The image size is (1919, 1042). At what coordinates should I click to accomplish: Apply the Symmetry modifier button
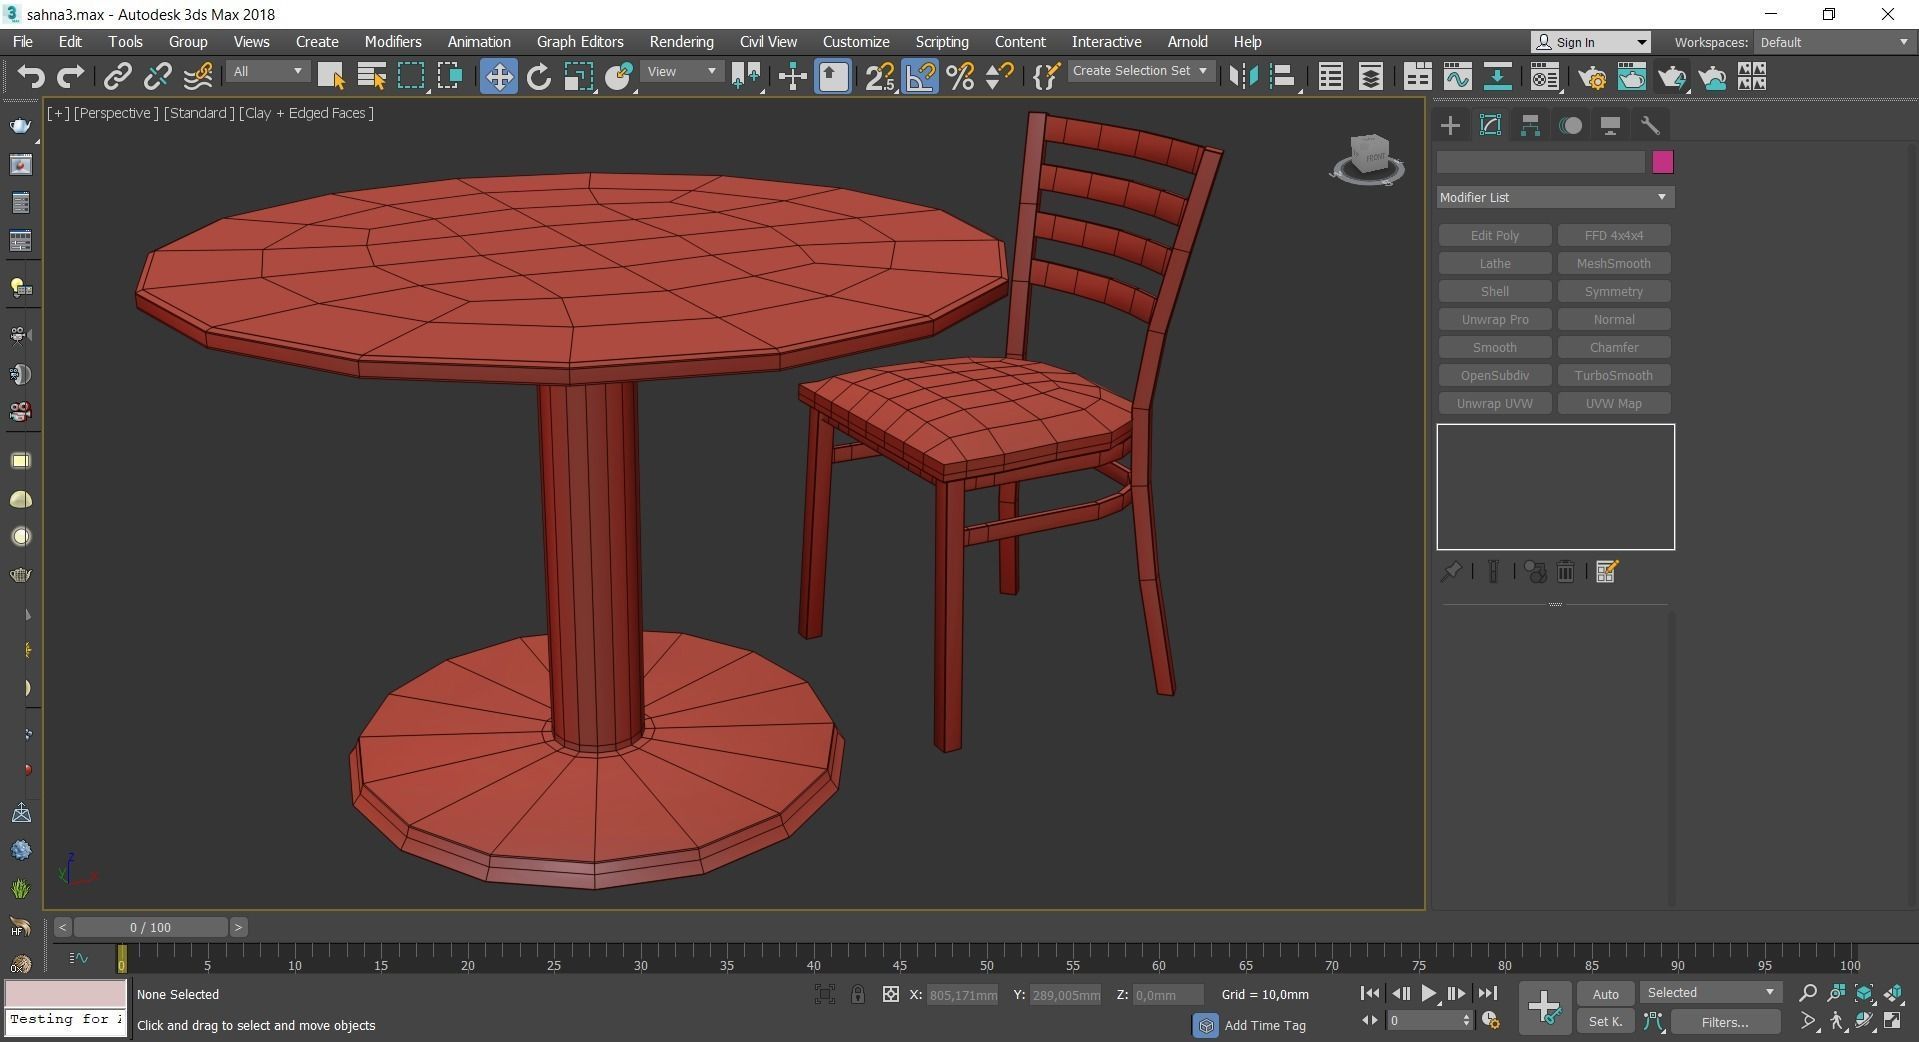coord(1614,291)
